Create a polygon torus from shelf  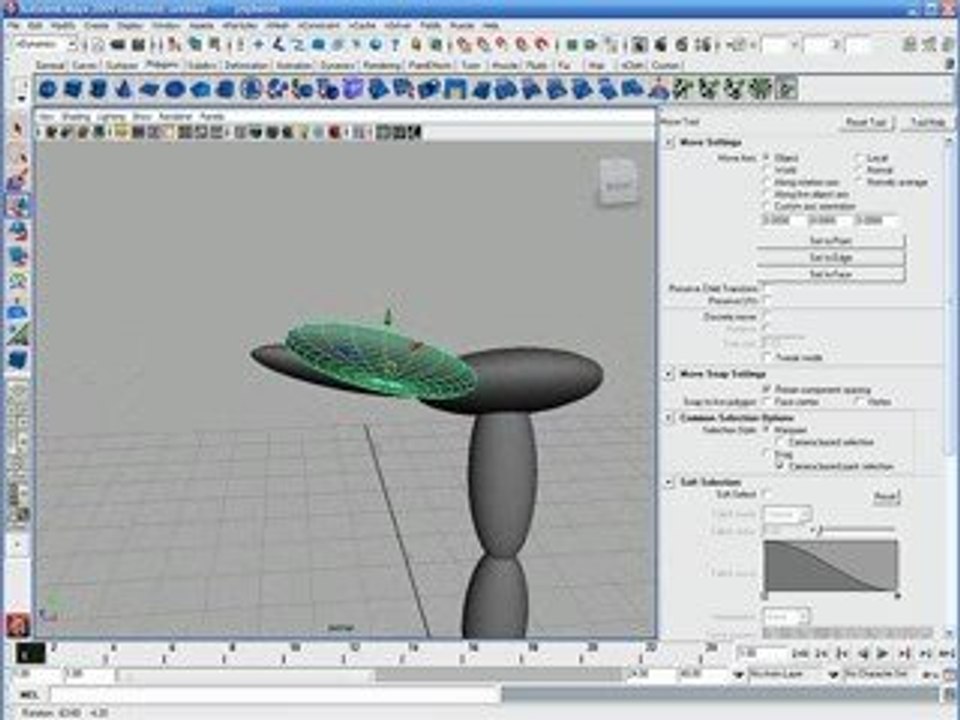point(175,89)
